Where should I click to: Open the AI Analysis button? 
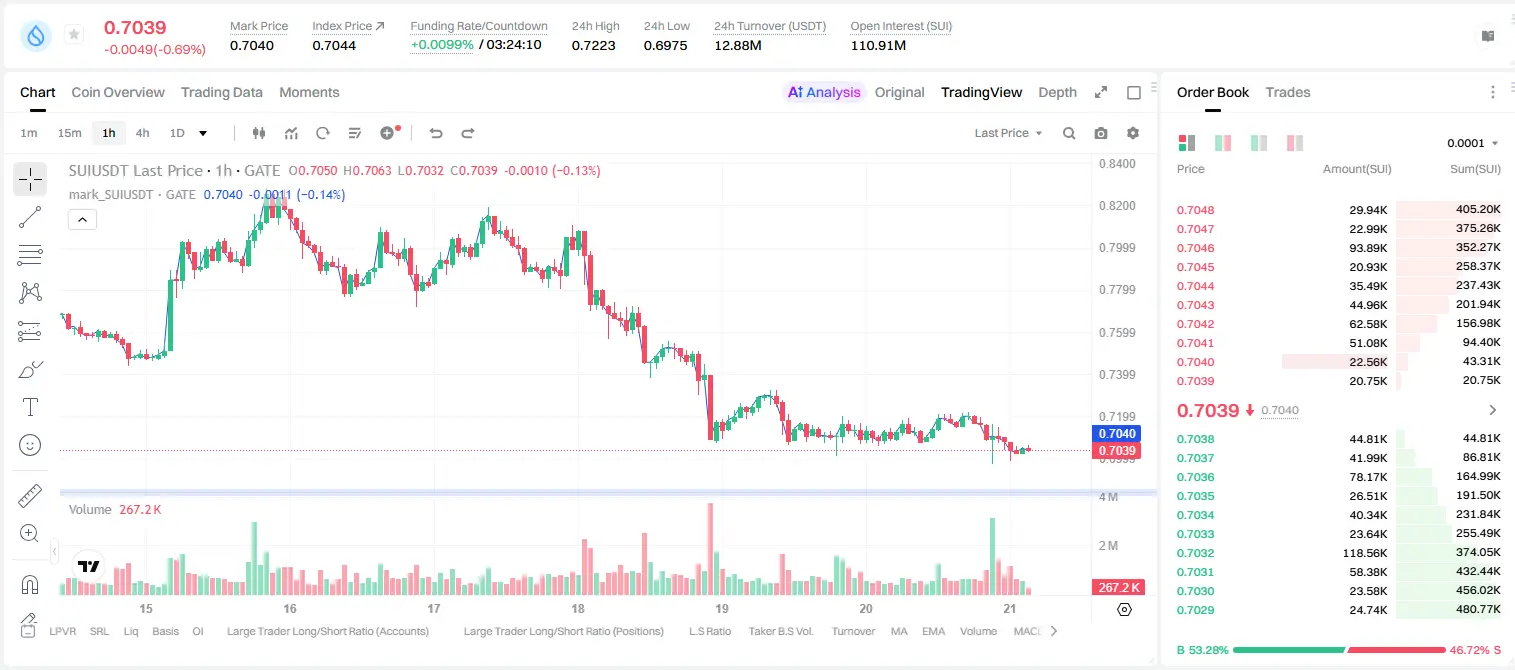[824, 92]
